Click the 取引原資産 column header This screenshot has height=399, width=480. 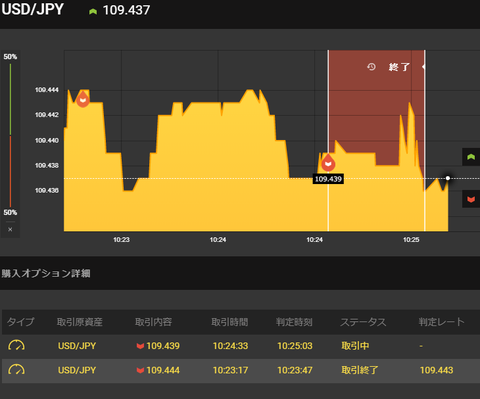(80, 322)
